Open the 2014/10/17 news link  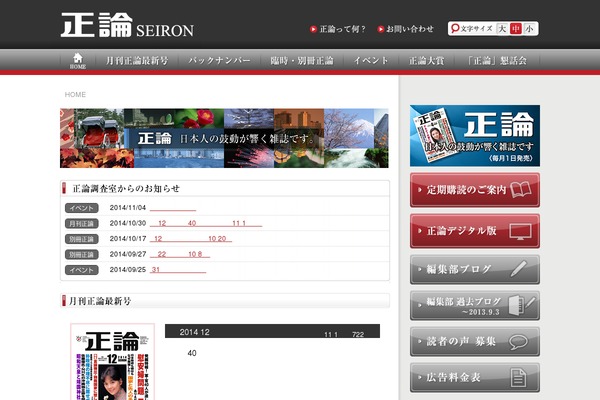(191, 239)
